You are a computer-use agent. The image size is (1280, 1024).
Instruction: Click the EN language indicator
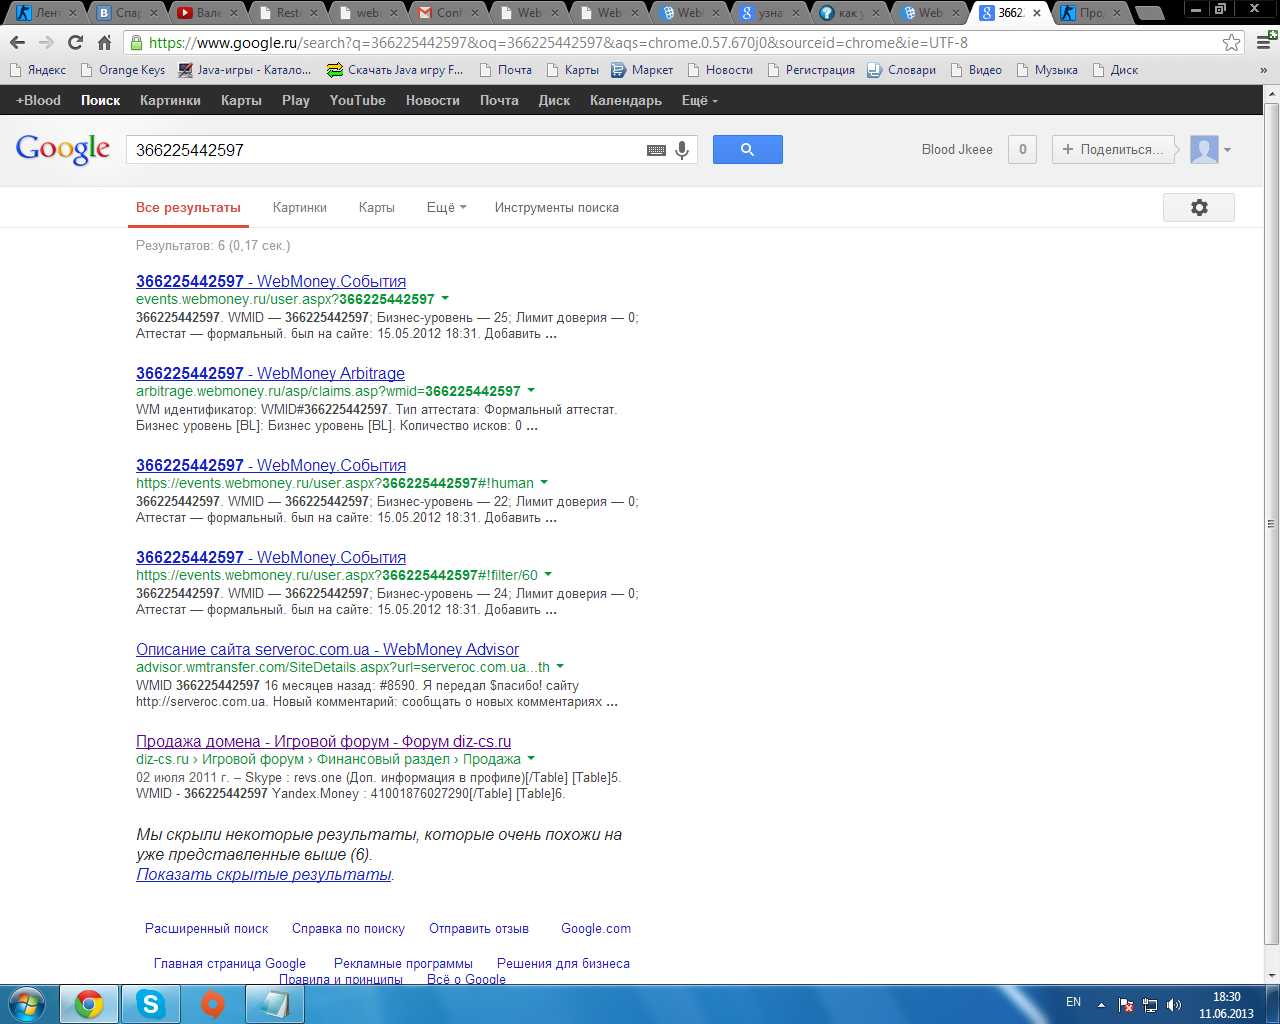1073,1002
